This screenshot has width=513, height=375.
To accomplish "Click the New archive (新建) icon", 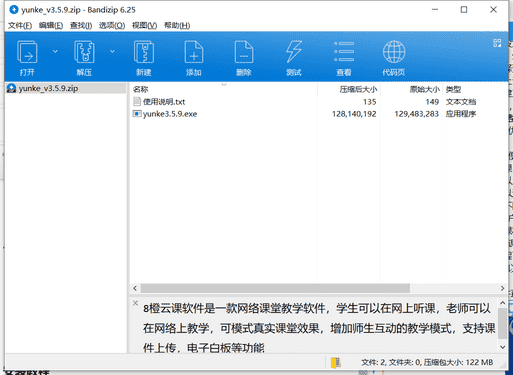I will 144,52.
